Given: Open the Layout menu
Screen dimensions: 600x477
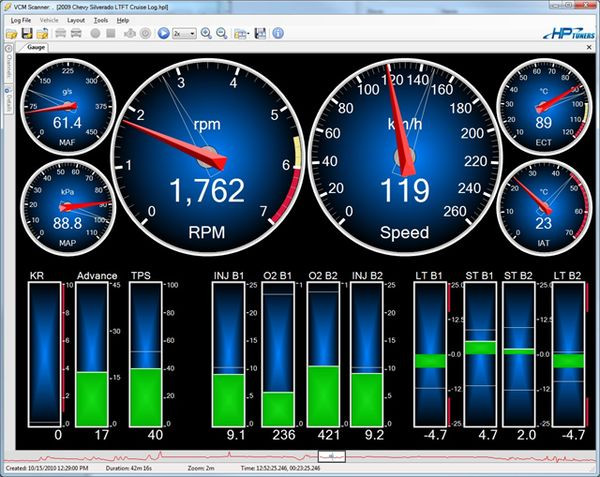Looking at the screenshot, I should pyautogui.click(x=76, y=19).
